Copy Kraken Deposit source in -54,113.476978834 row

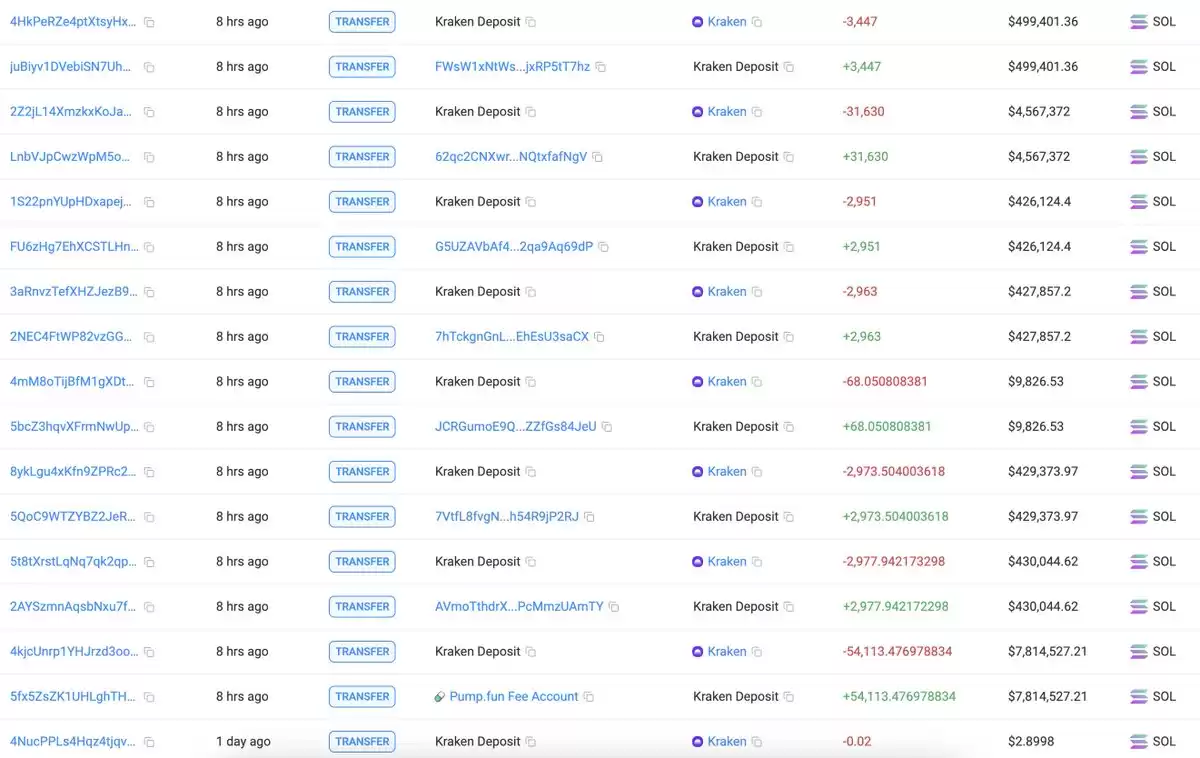click(531, 652)
